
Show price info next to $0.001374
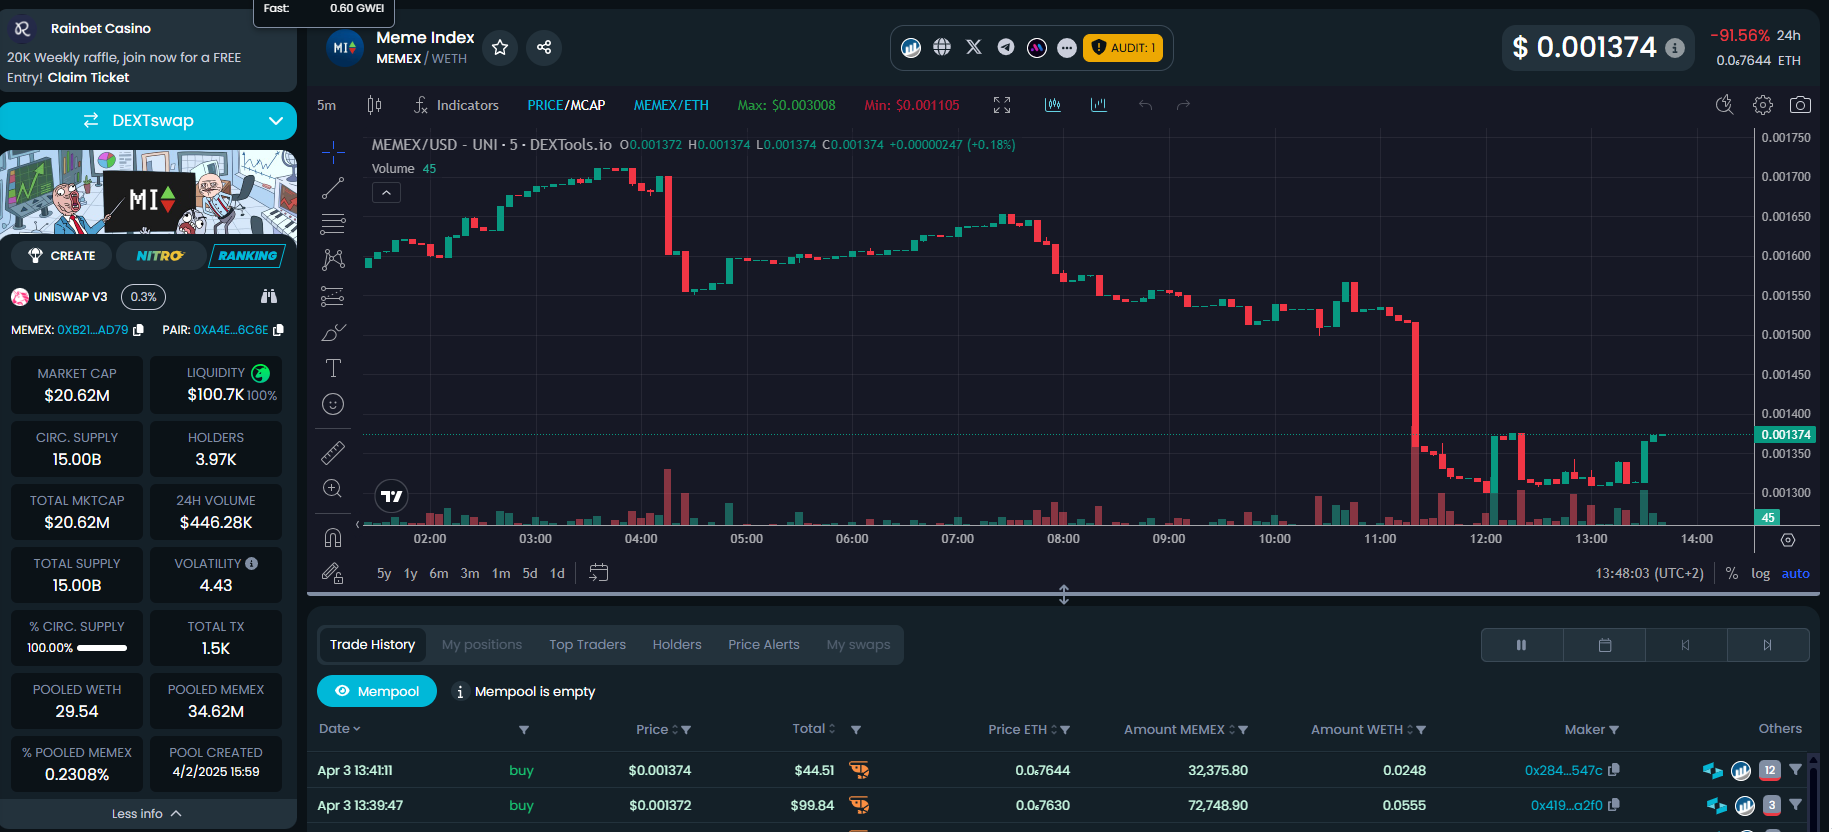click(x=1675, y=47)
